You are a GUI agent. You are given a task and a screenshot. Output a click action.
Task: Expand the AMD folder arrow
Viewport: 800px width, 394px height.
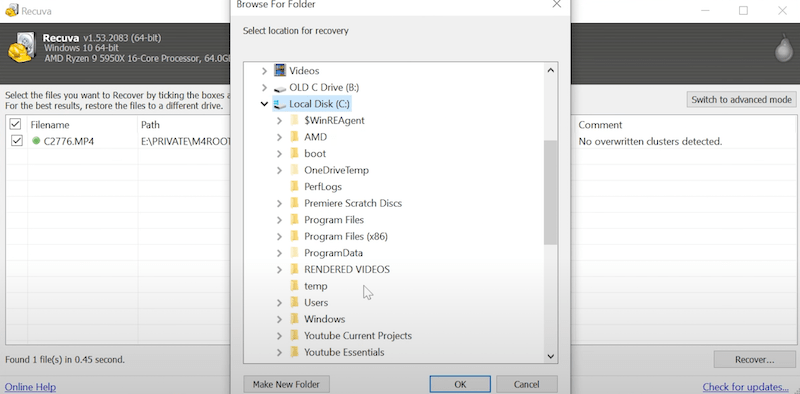point(279,137)
